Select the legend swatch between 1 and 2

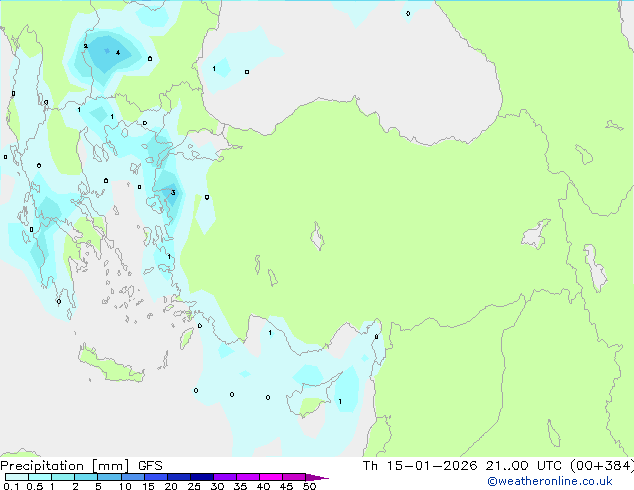pos(63,477)
